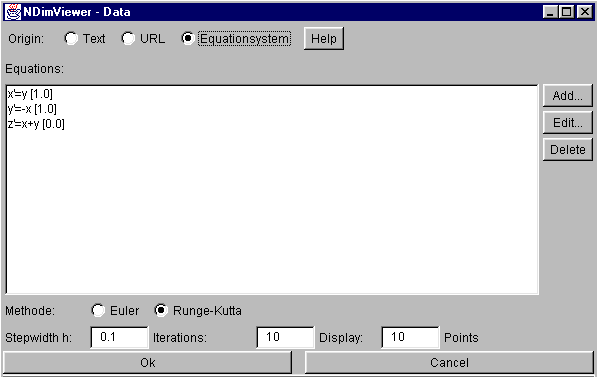Close the NDimViewer Data window
Image resolution: width=597 pixels, height=377 pixels.
click(x=584, y=12)
